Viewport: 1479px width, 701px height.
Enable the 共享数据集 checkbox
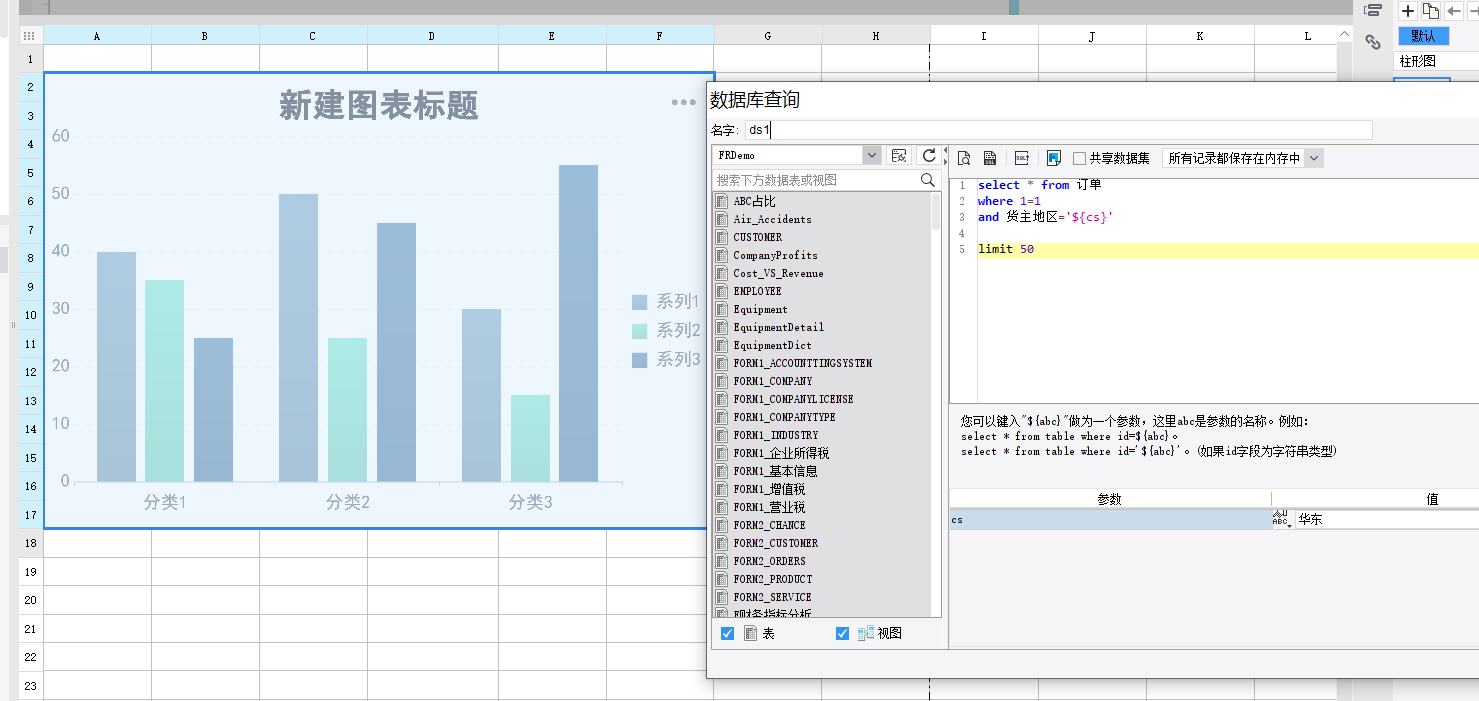pos(1080,158)
